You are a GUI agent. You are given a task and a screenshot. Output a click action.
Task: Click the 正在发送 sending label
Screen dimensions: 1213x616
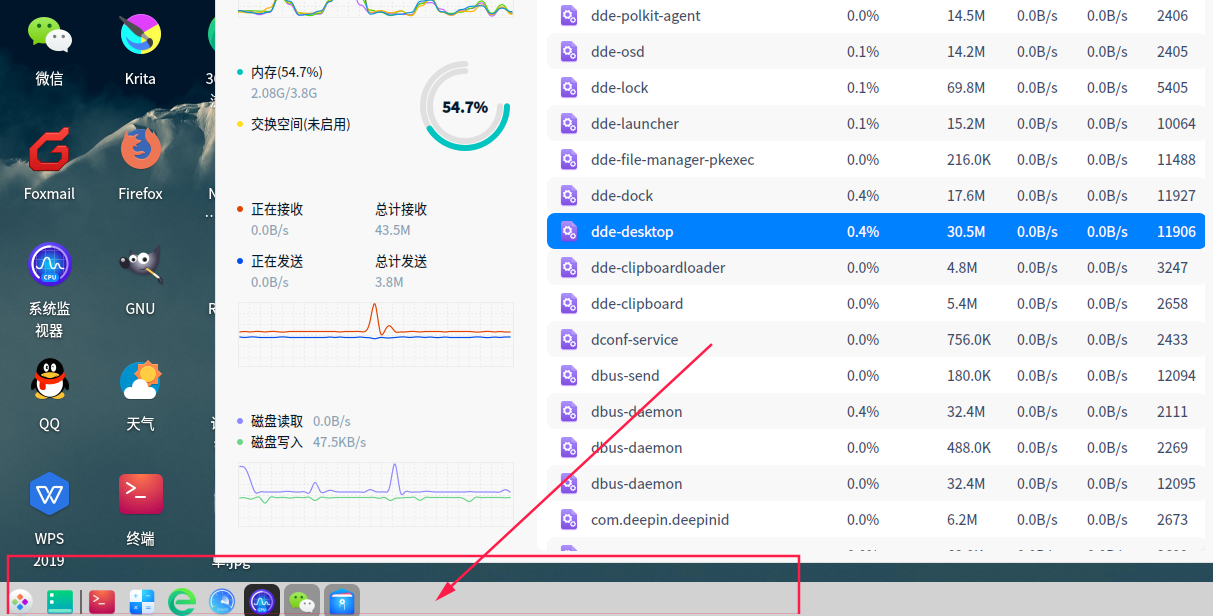click(277, 261)
